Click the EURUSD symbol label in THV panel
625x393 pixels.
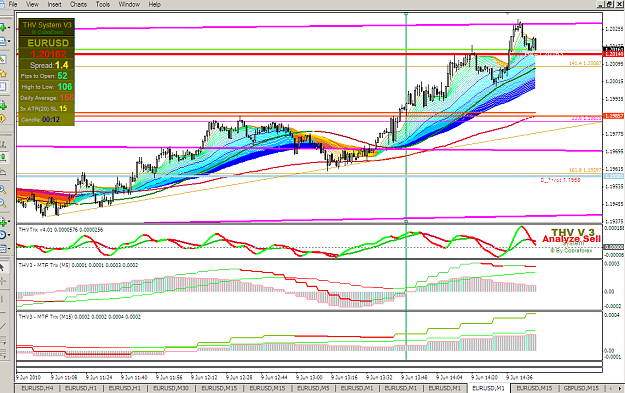point(48,43)
